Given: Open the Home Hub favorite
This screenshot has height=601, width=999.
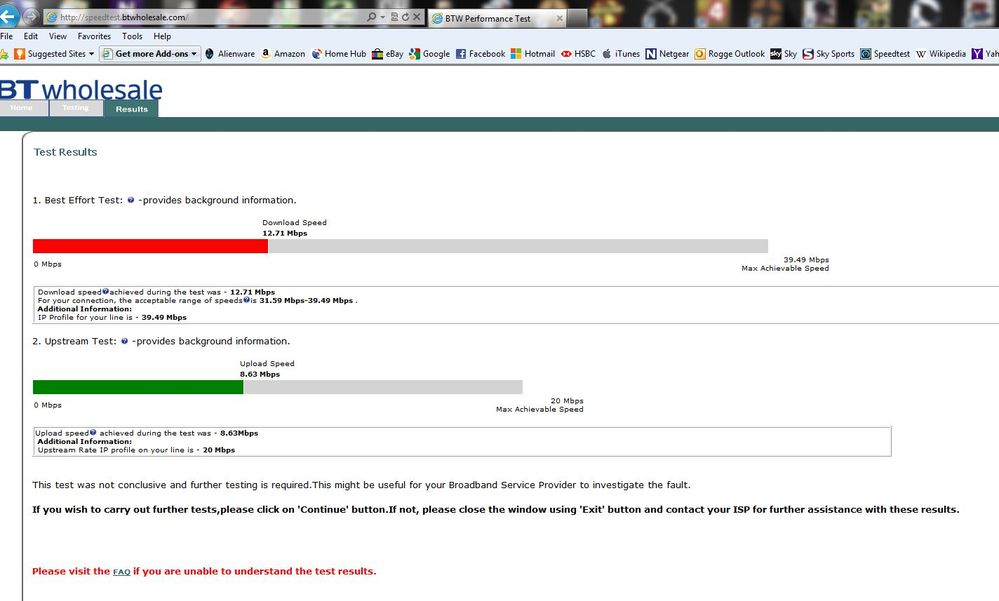Looking at the screenshot, I should point(339,54).
